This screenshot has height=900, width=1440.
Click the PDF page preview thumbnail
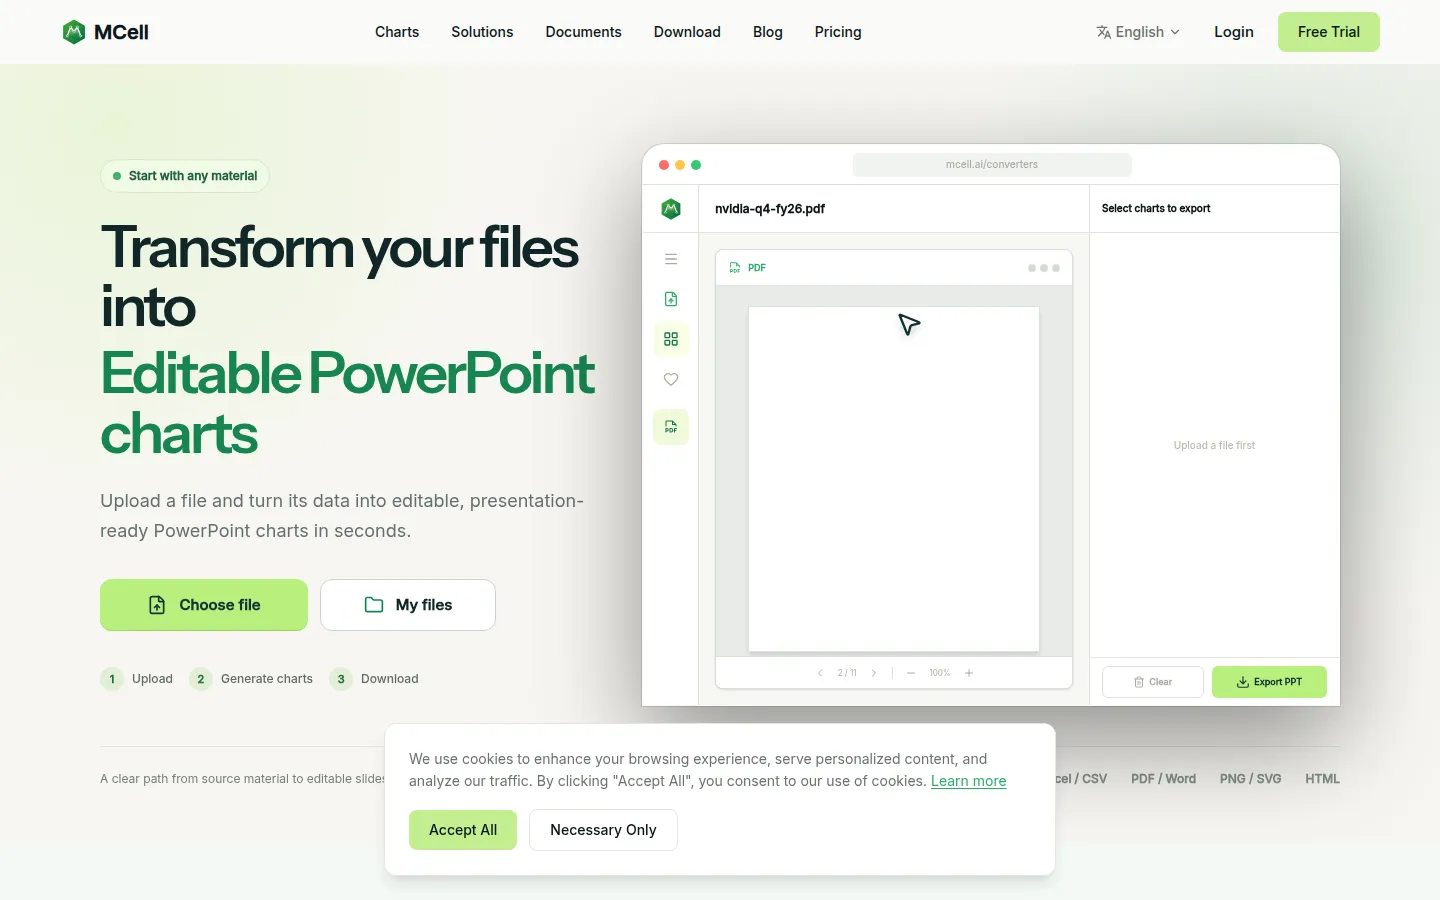pyautogui.click(x=894, y=479)
